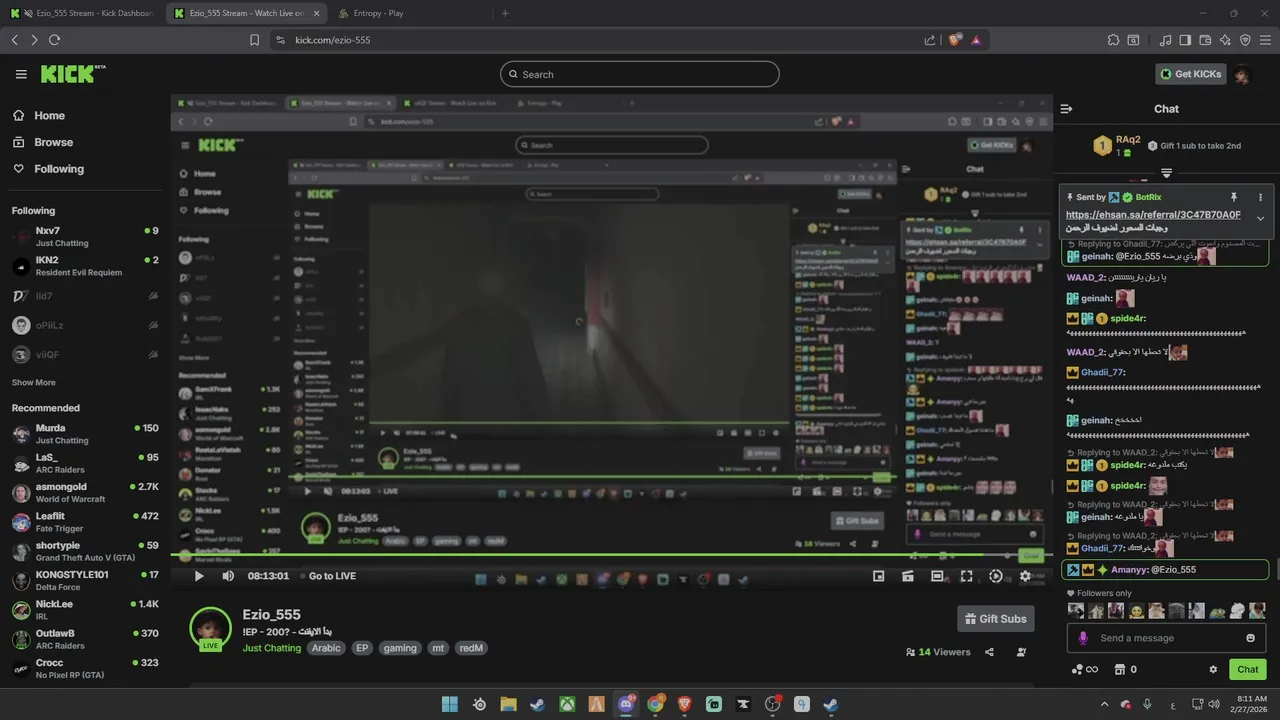
Task: Click the Gift Subs button
Action: [x=995, y=619]
